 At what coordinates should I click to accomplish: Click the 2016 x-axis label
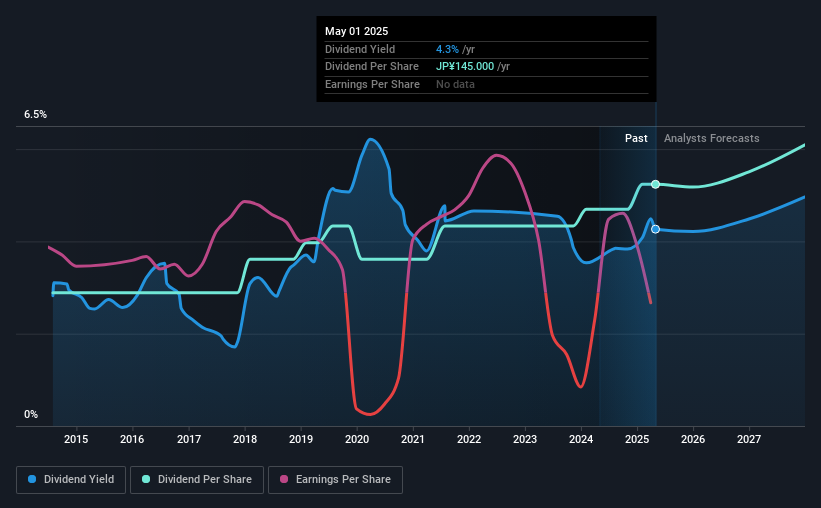click(132, 439)
